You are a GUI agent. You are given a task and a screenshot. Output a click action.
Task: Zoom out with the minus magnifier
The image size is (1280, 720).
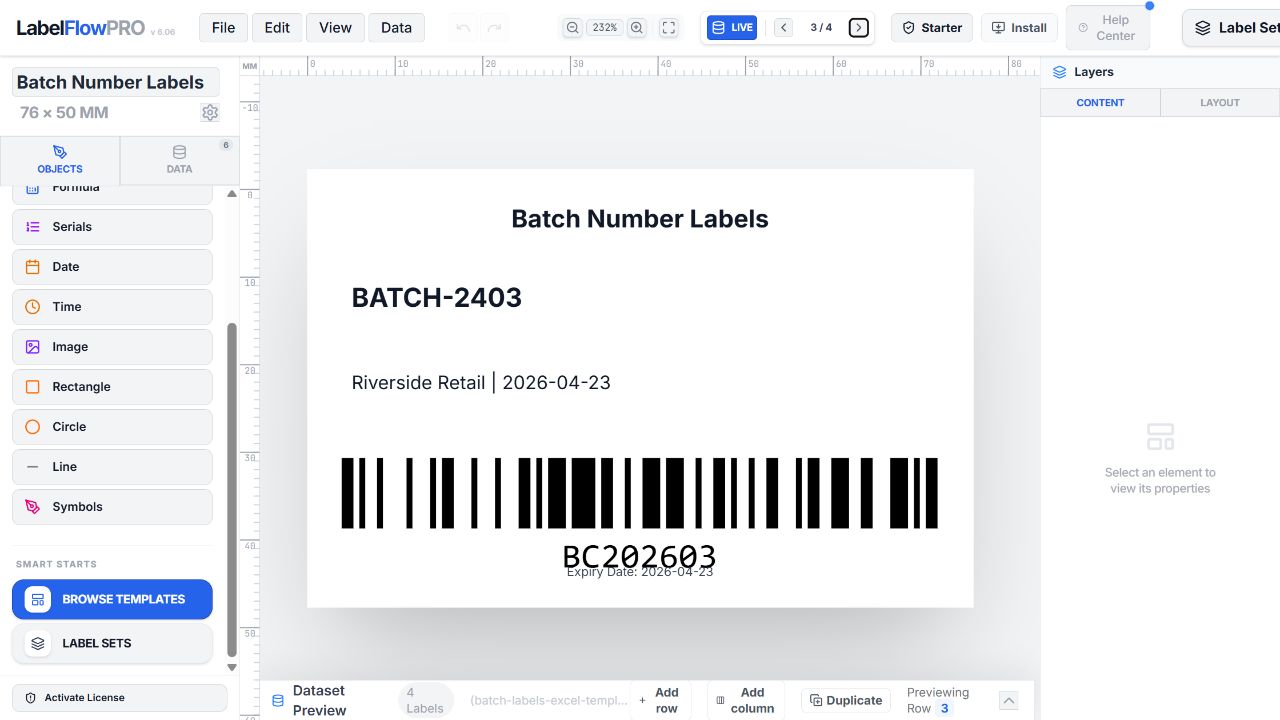tap(572, 28)
